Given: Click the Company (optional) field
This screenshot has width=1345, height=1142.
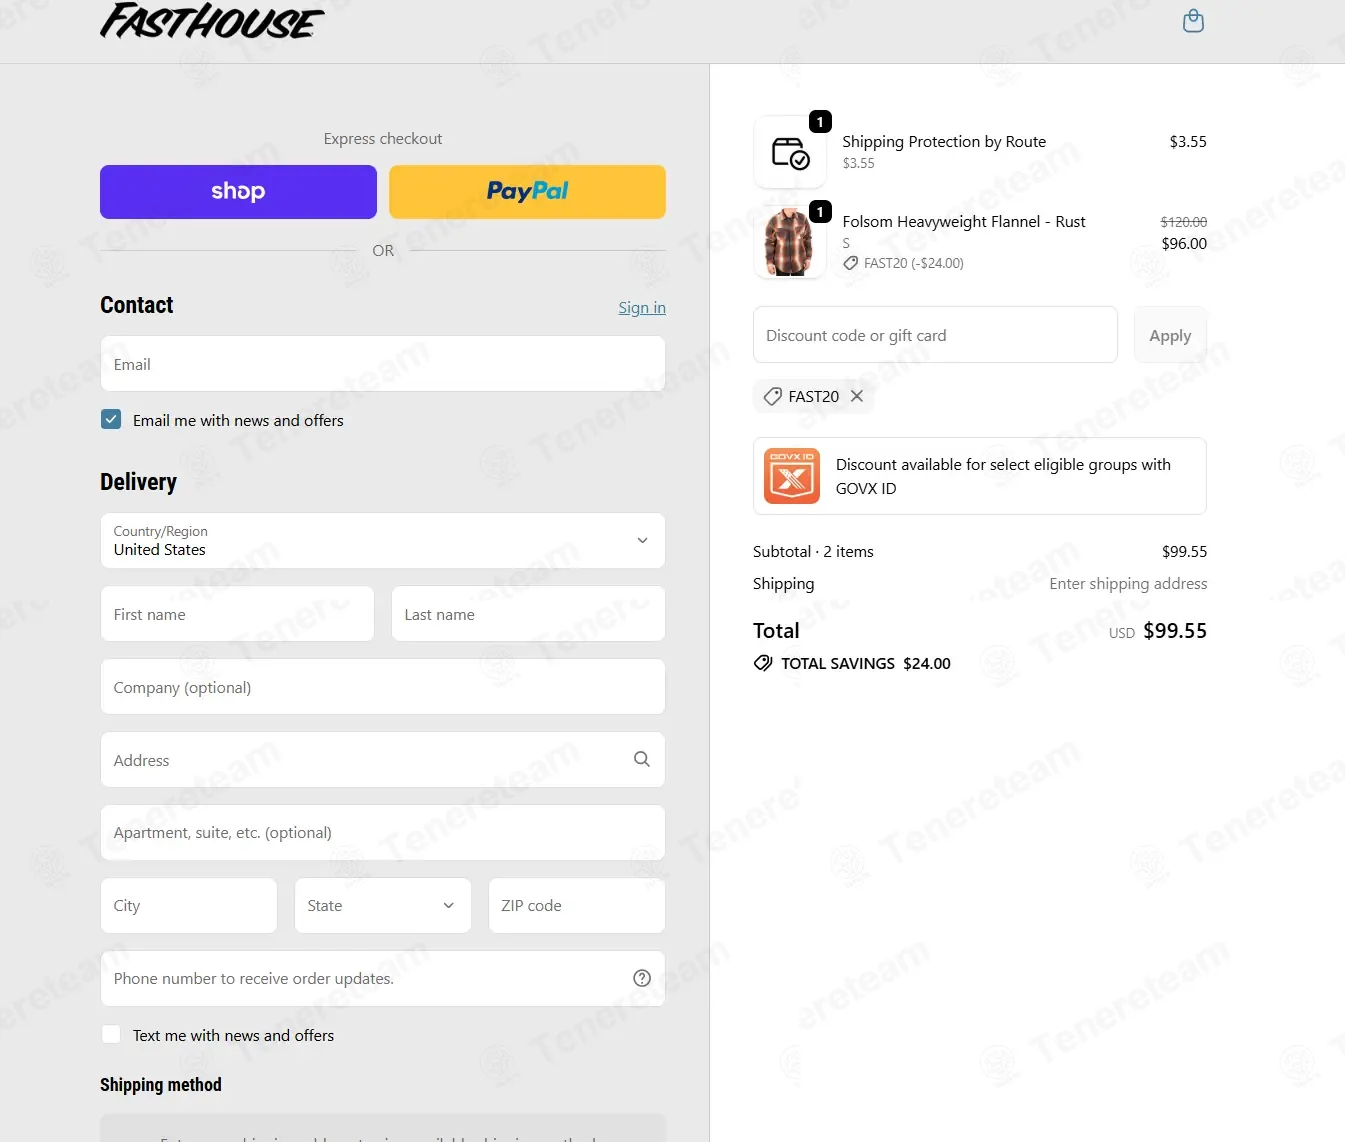Looking at the screenshot, I should (x=383, y=687).
